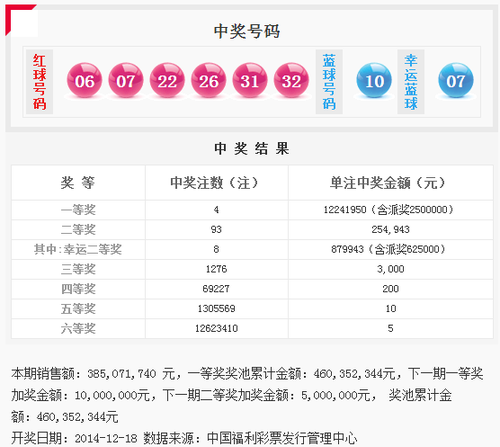The image size is (500, 447).
Task: Click the fifth prize count 1305569
Action: click(x=216, y=309)
